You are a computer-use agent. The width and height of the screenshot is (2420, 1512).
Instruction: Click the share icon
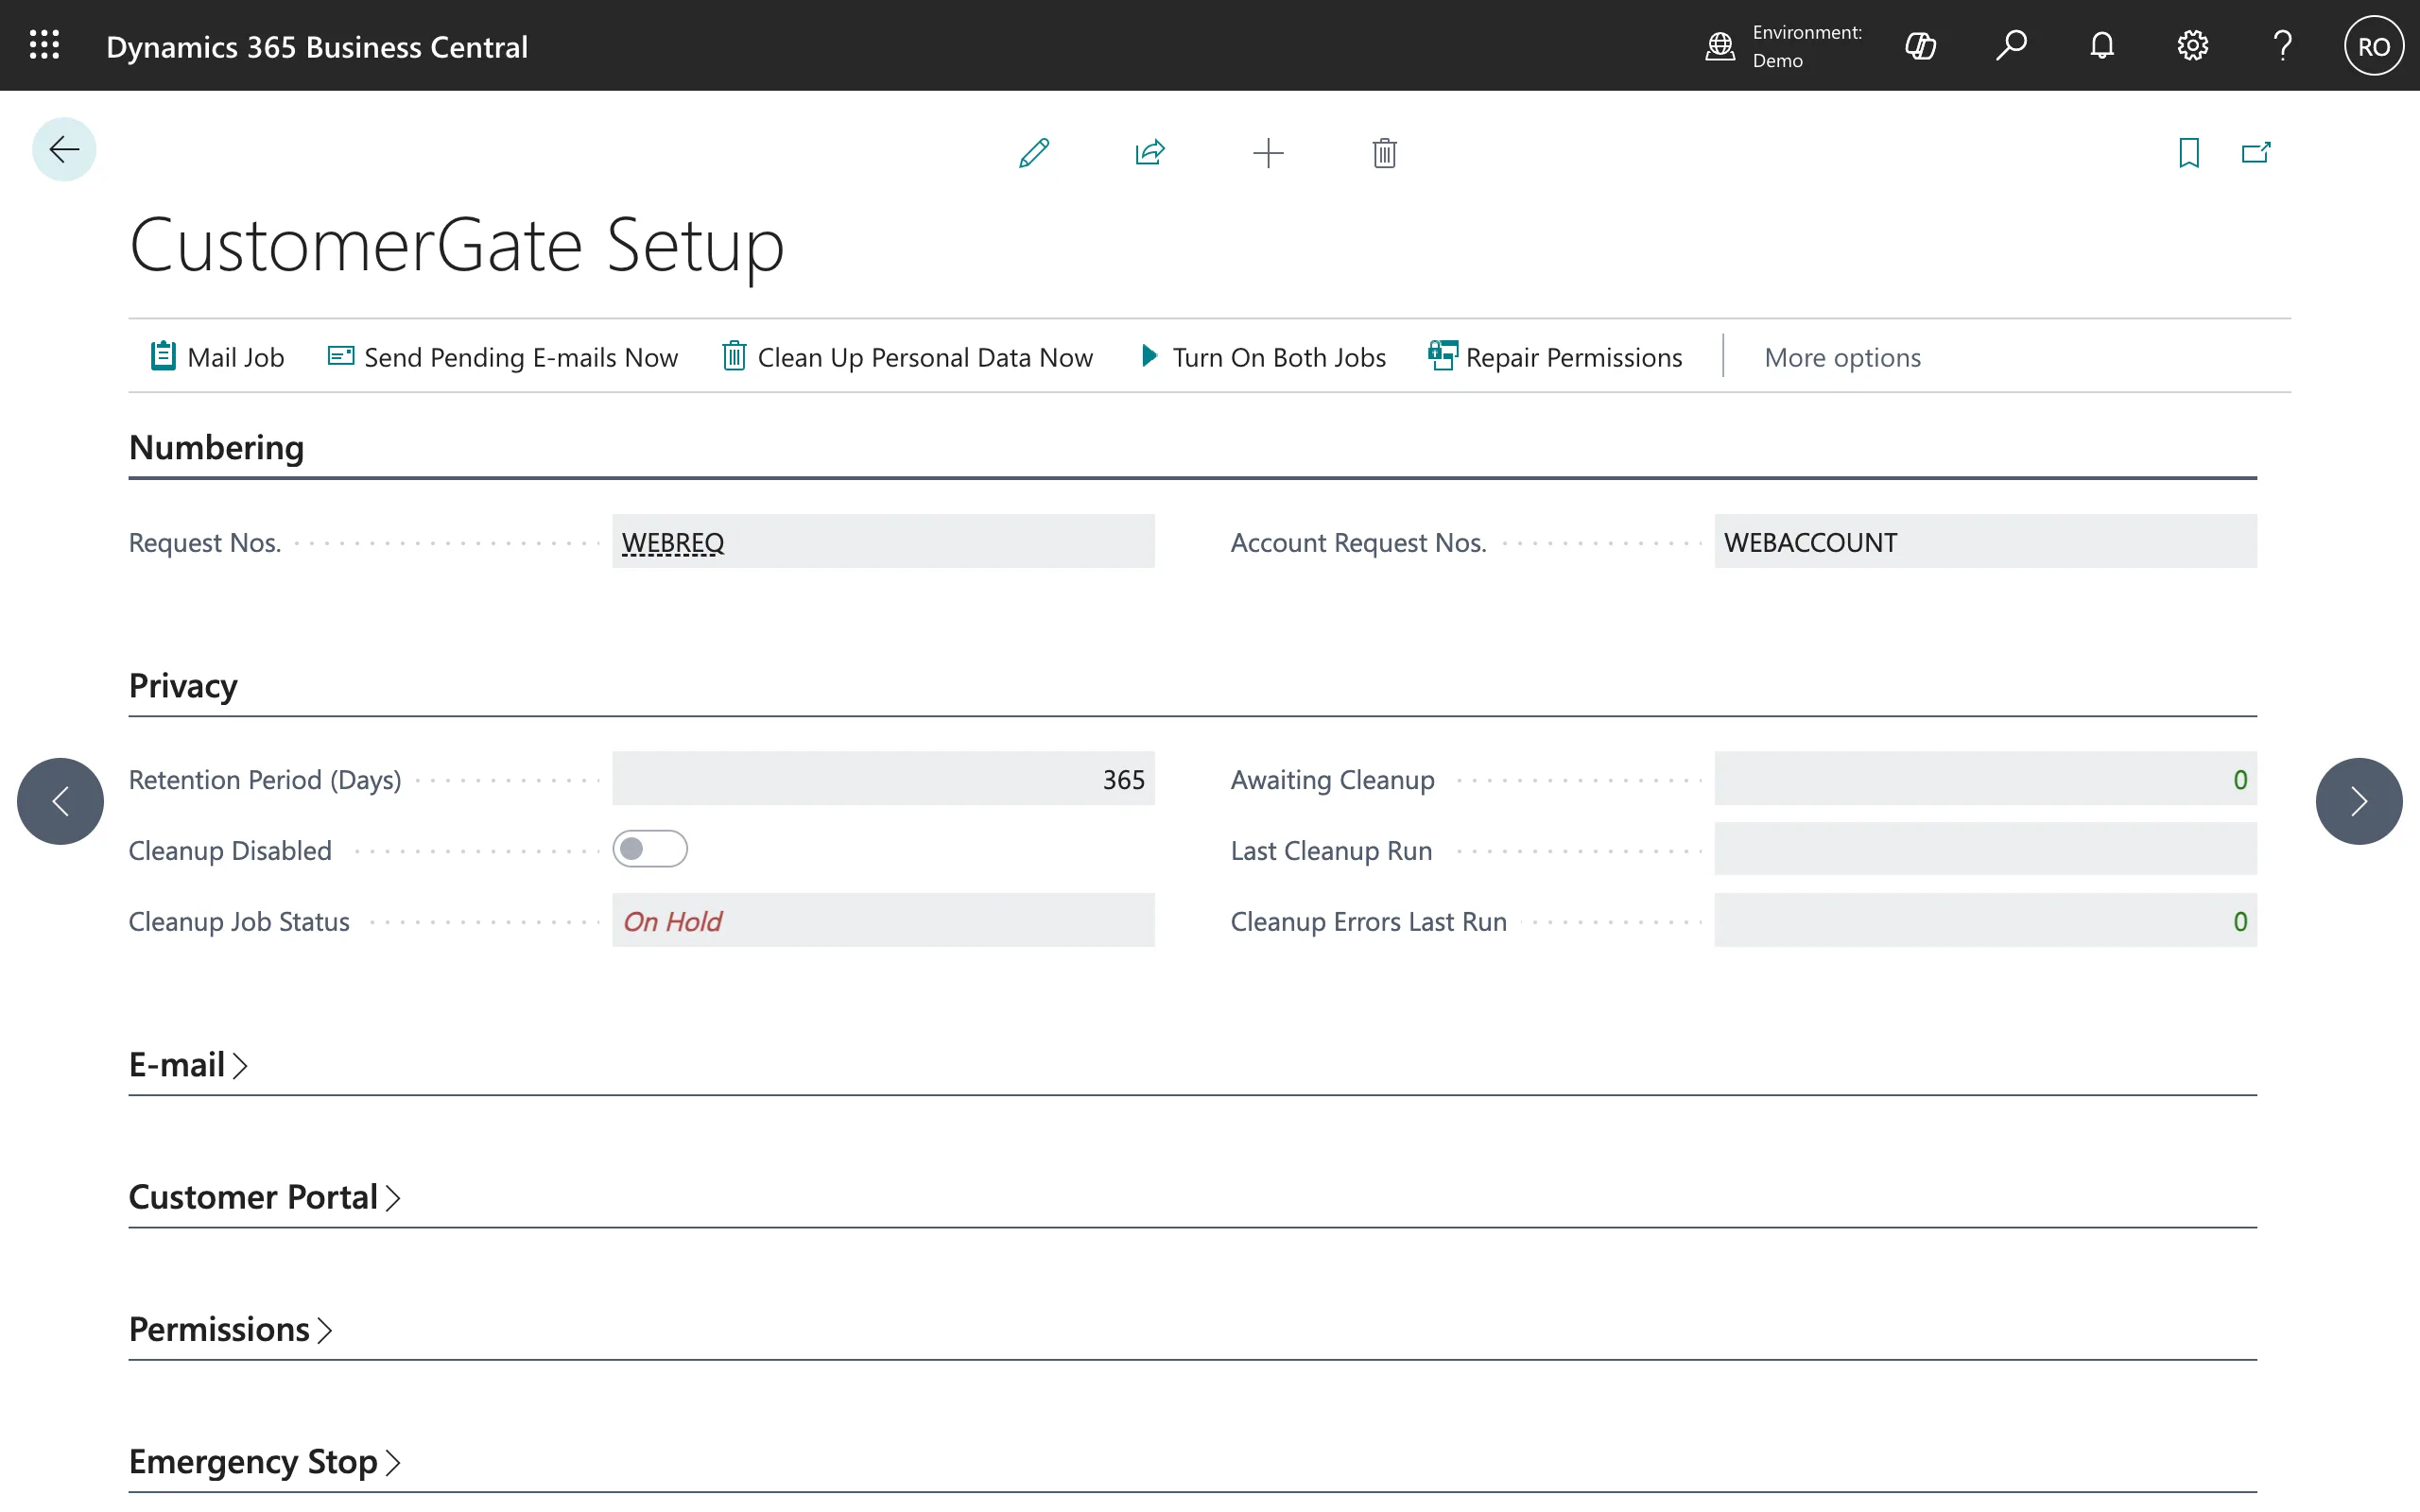(x=1150, y=153)
